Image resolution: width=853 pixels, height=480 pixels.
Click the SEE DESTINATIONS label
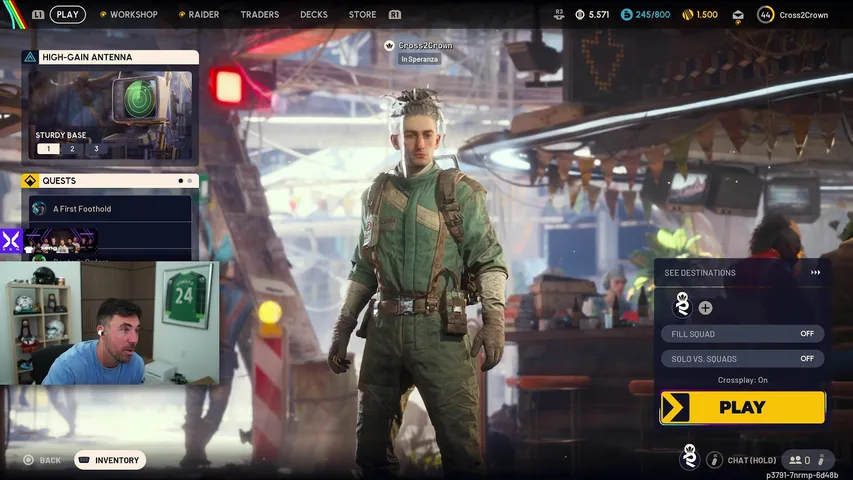[x=700, y=273]
